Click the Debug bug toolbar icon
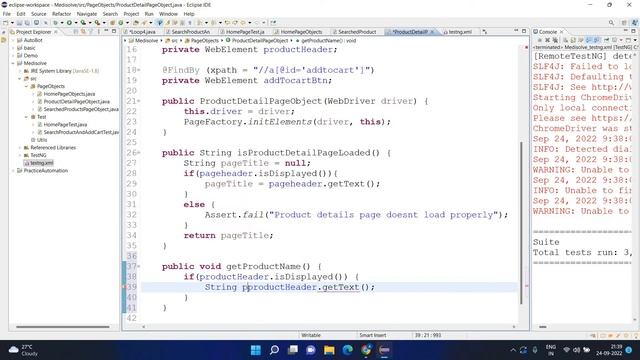The image size is (640, 360). (x=55, y=23)
